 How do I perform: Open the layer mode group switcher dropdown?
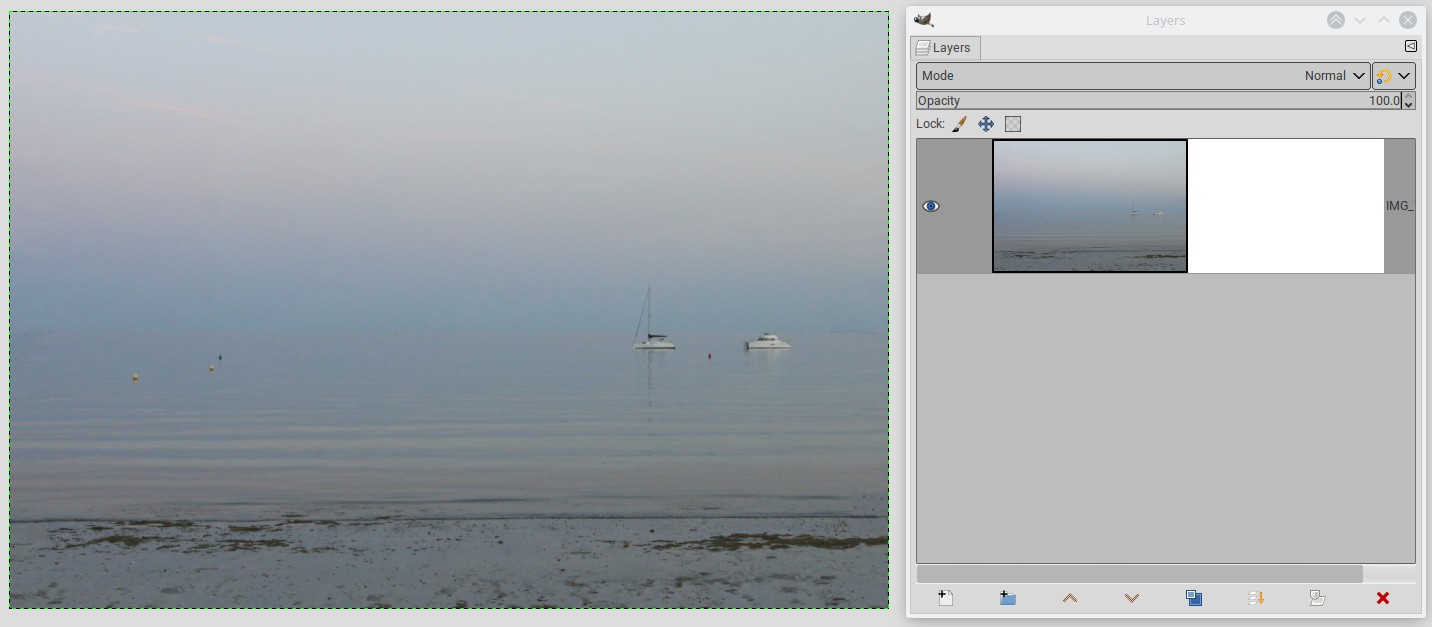click(1394, 76)
